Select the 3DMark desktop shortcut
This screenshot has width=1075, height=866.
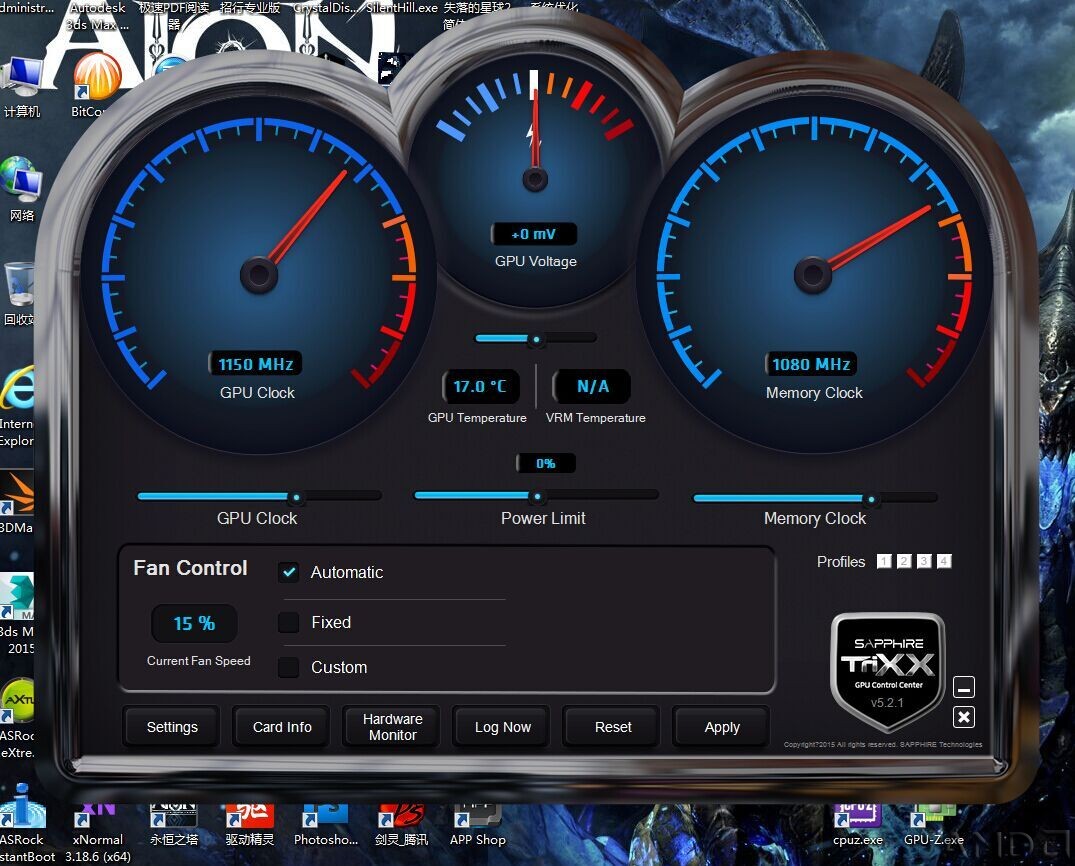tap(17, 502)
